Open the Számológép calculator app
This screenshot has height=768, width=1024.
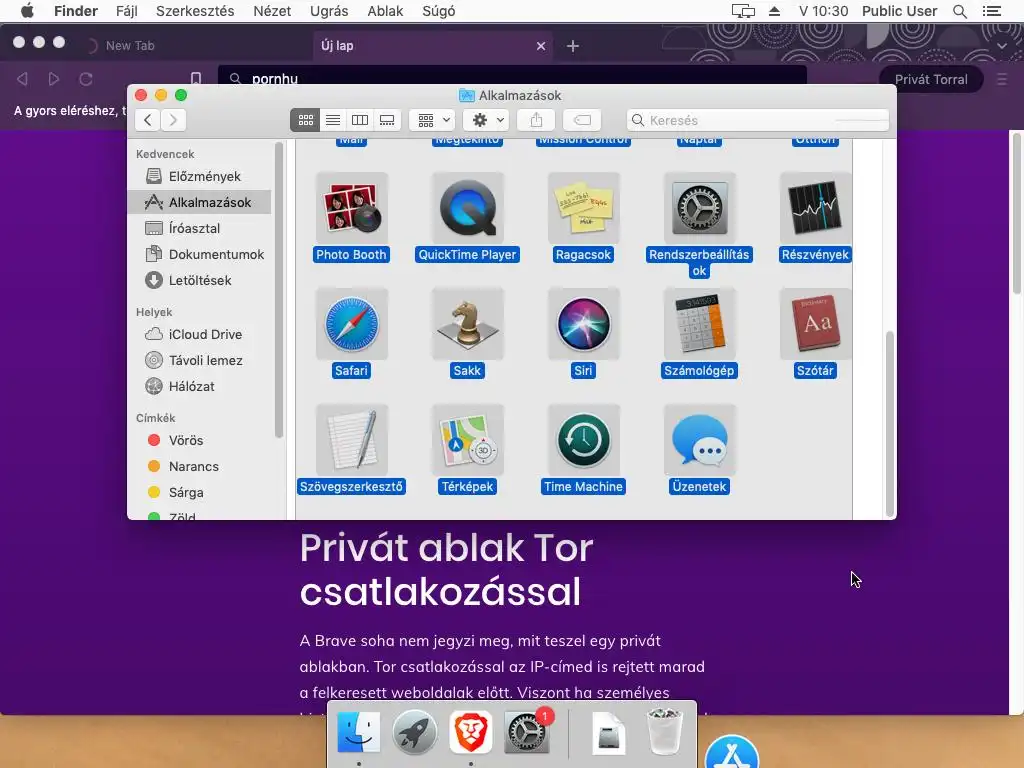point(699,324)
